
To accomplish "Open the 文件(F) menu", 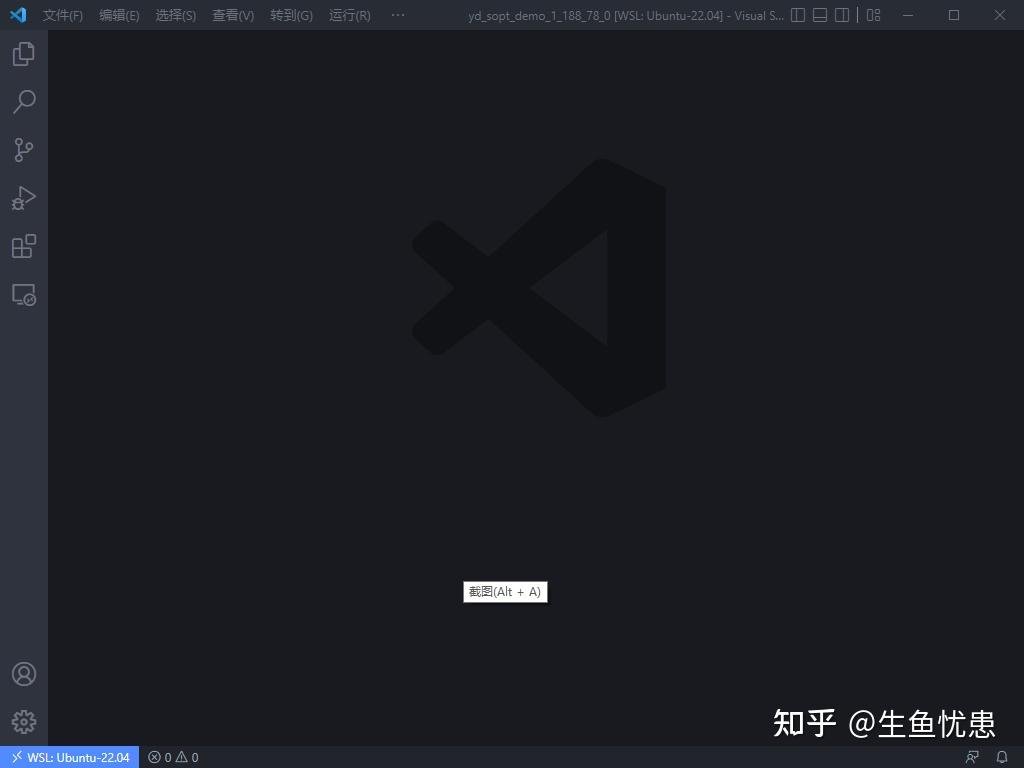I will pyautogui.click(x=63, y=15).
